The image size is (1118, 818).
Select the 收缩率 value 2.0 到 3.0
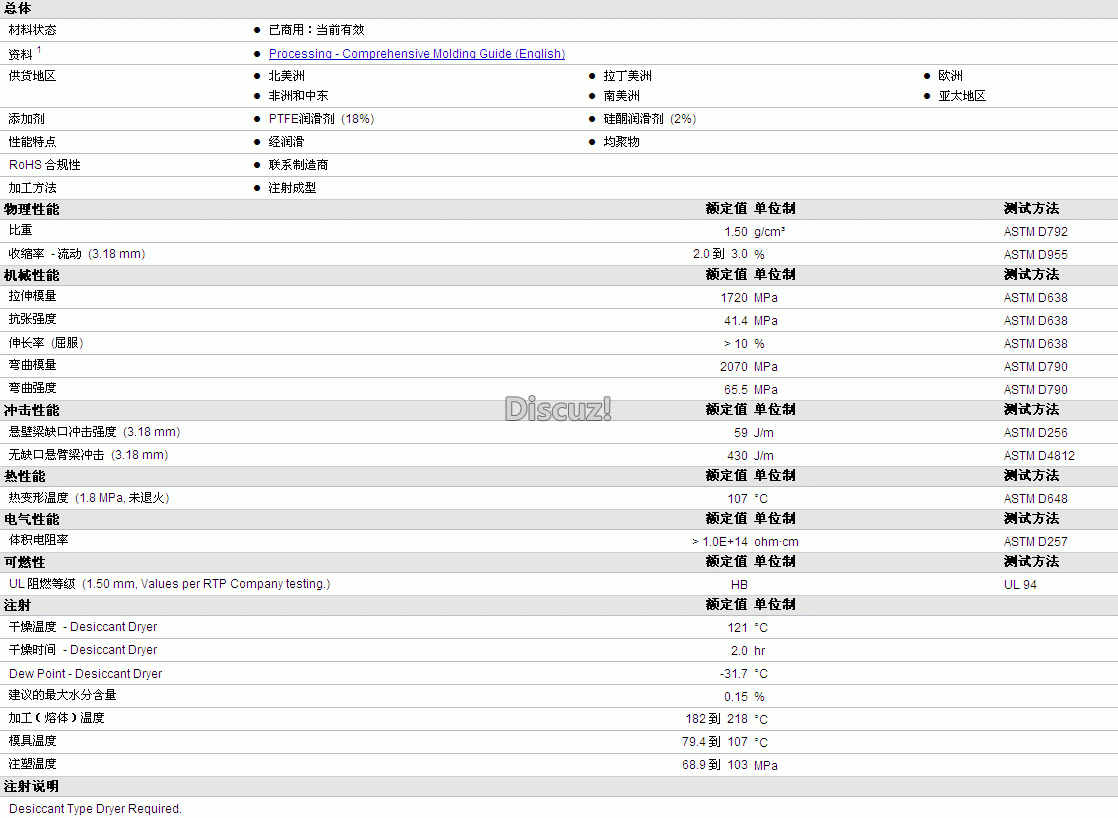720,254
